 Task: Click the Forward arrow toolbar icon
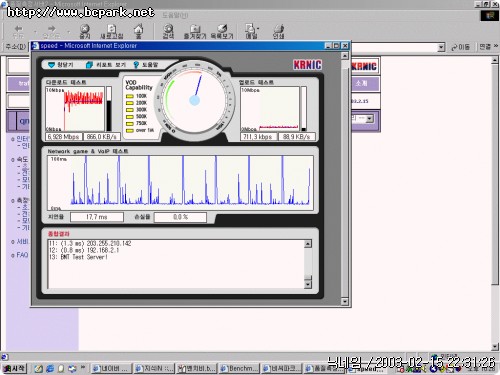pos(51,29)
